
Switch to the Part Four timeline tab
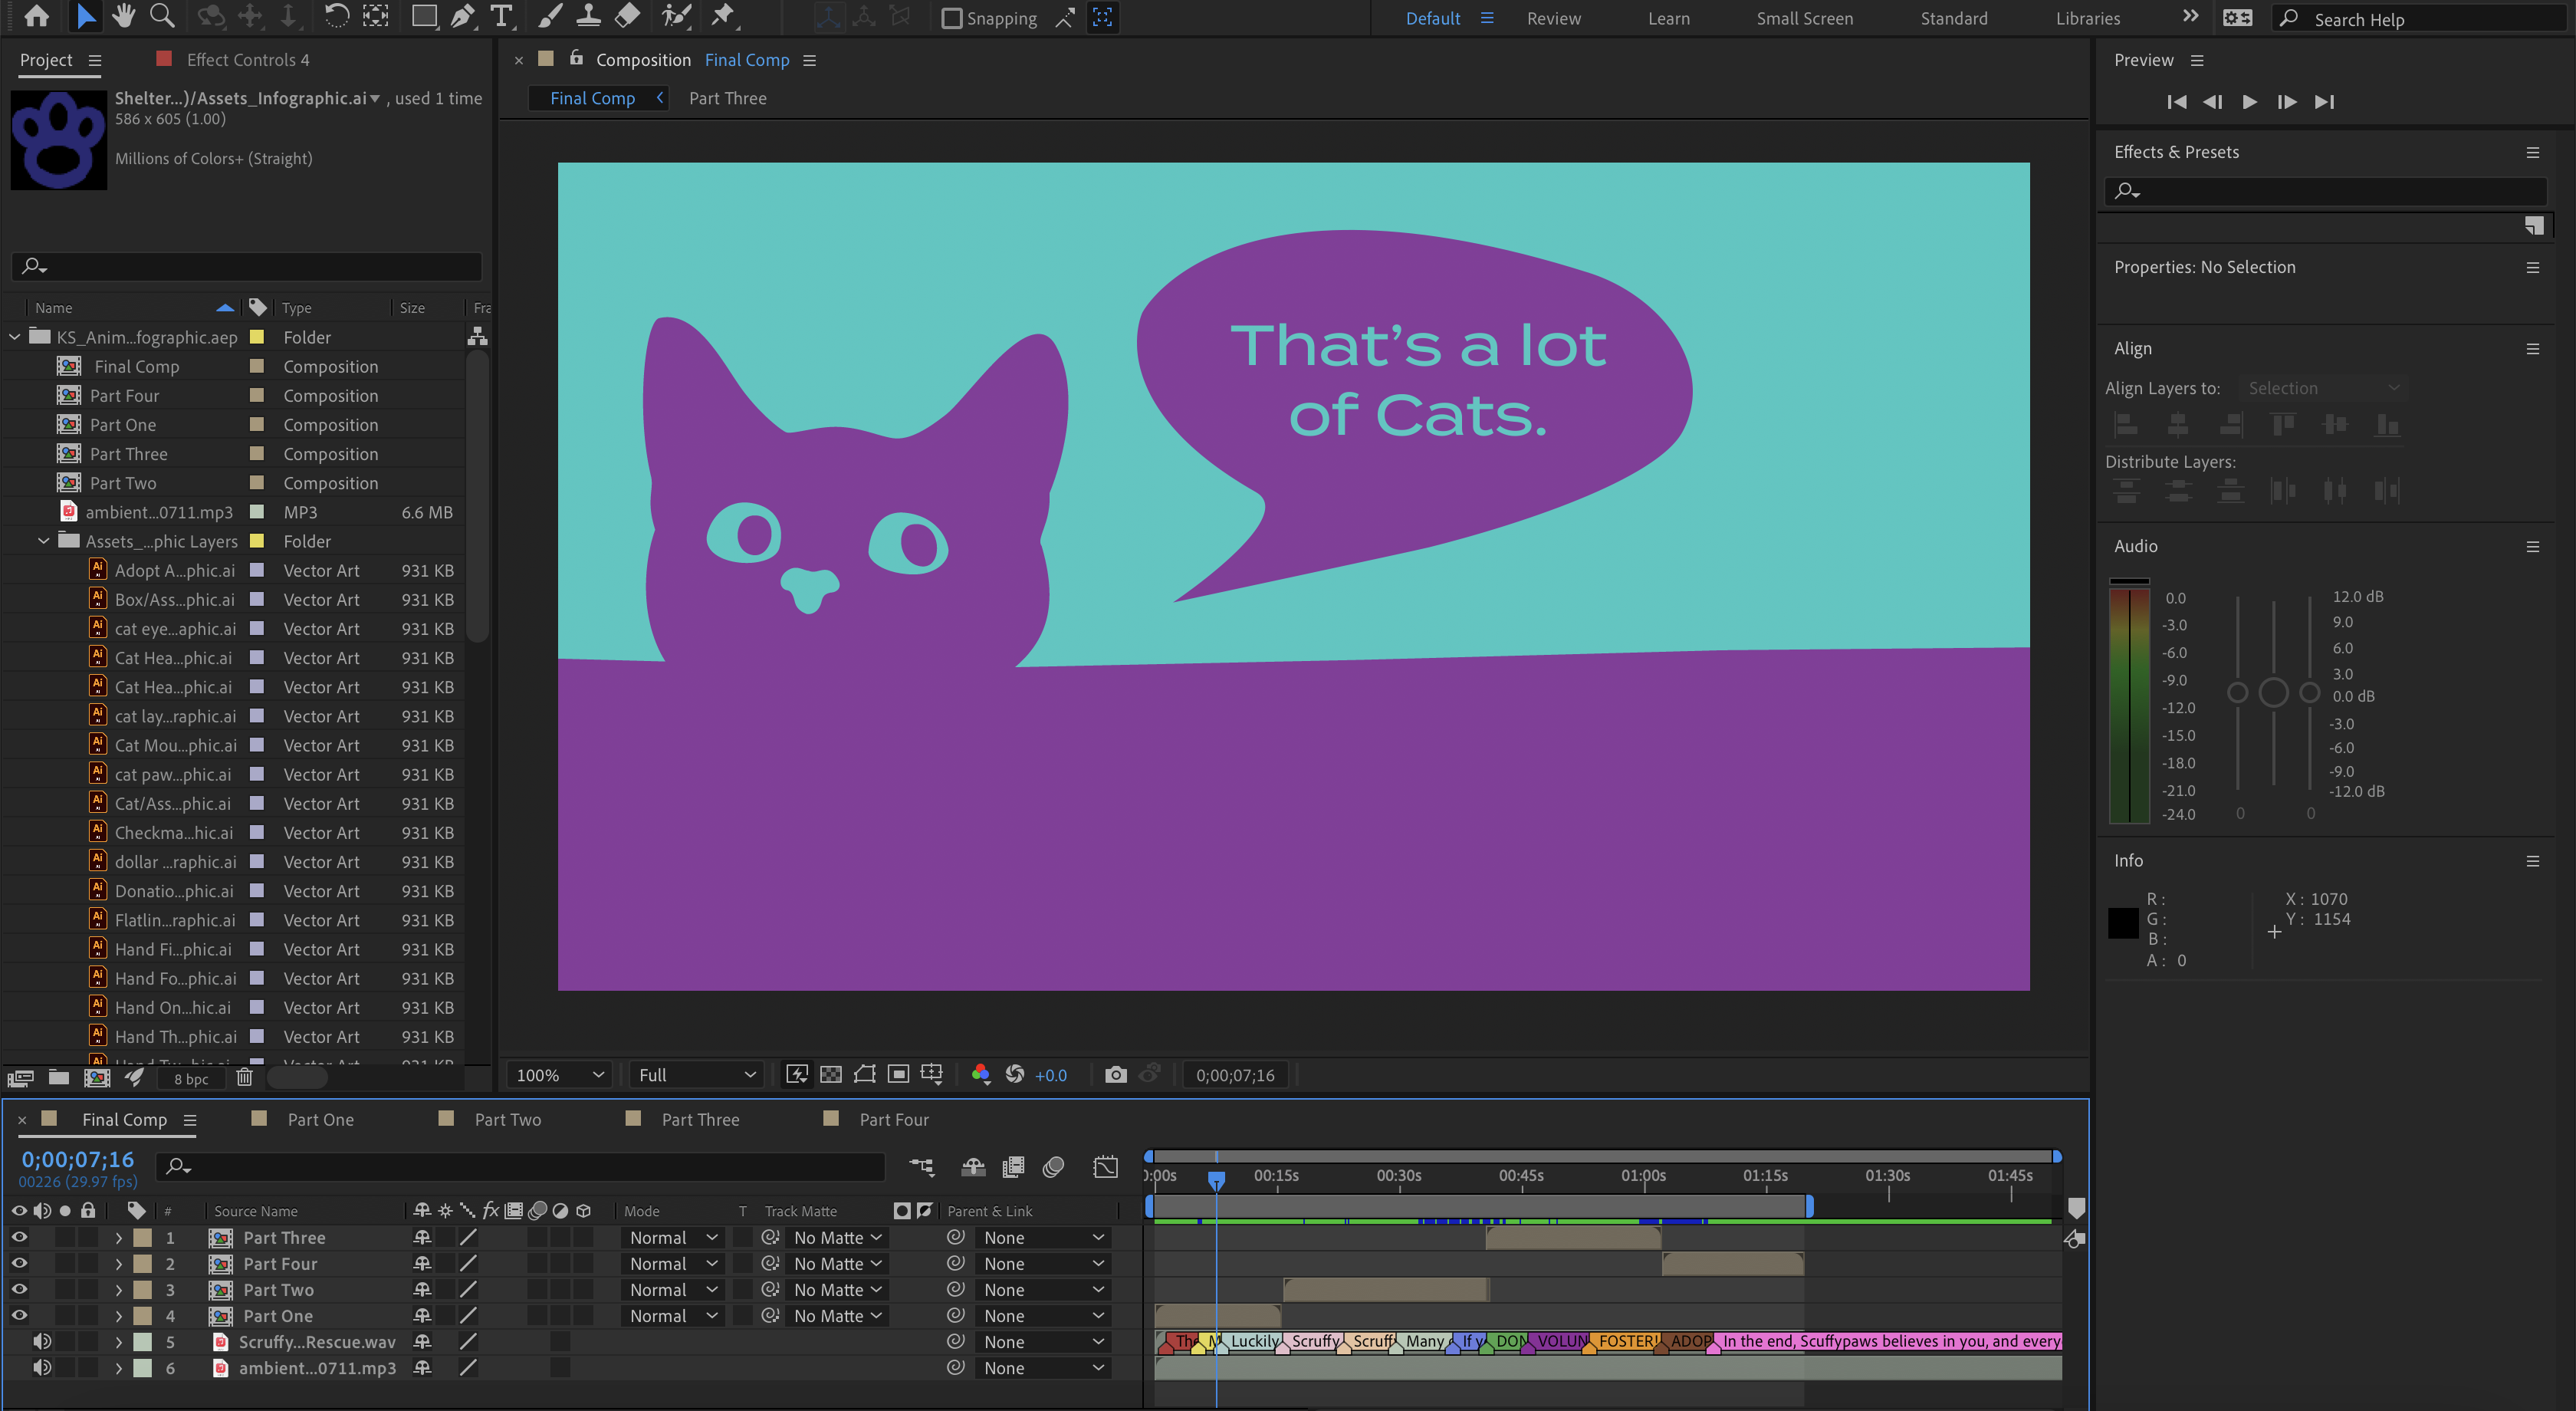tap(894, 1119)
